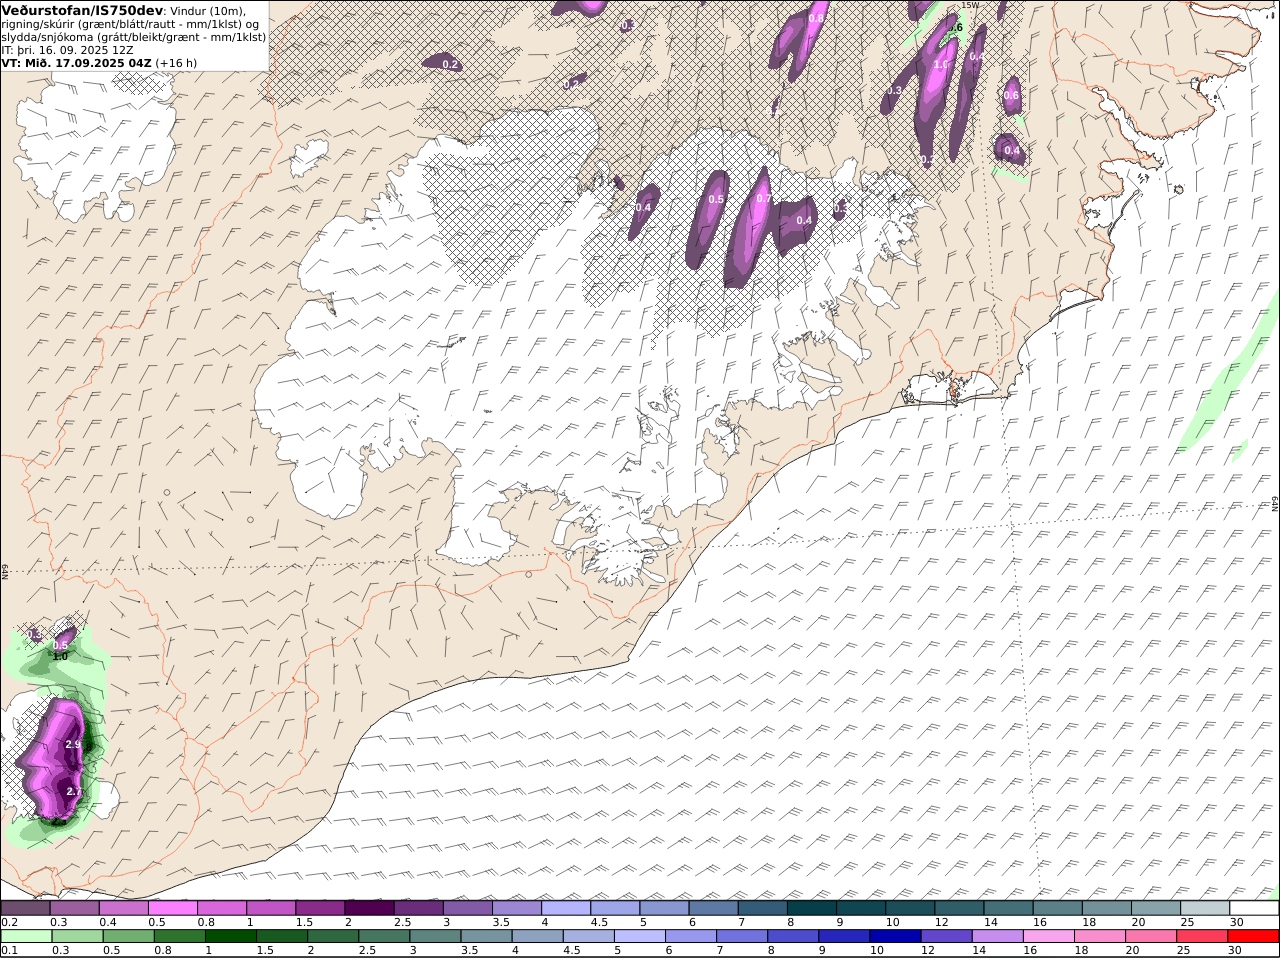Pick lower legend pale green swatch 0.1 to 0.3
1280x958 pixels.
click(x=26, y=936)
